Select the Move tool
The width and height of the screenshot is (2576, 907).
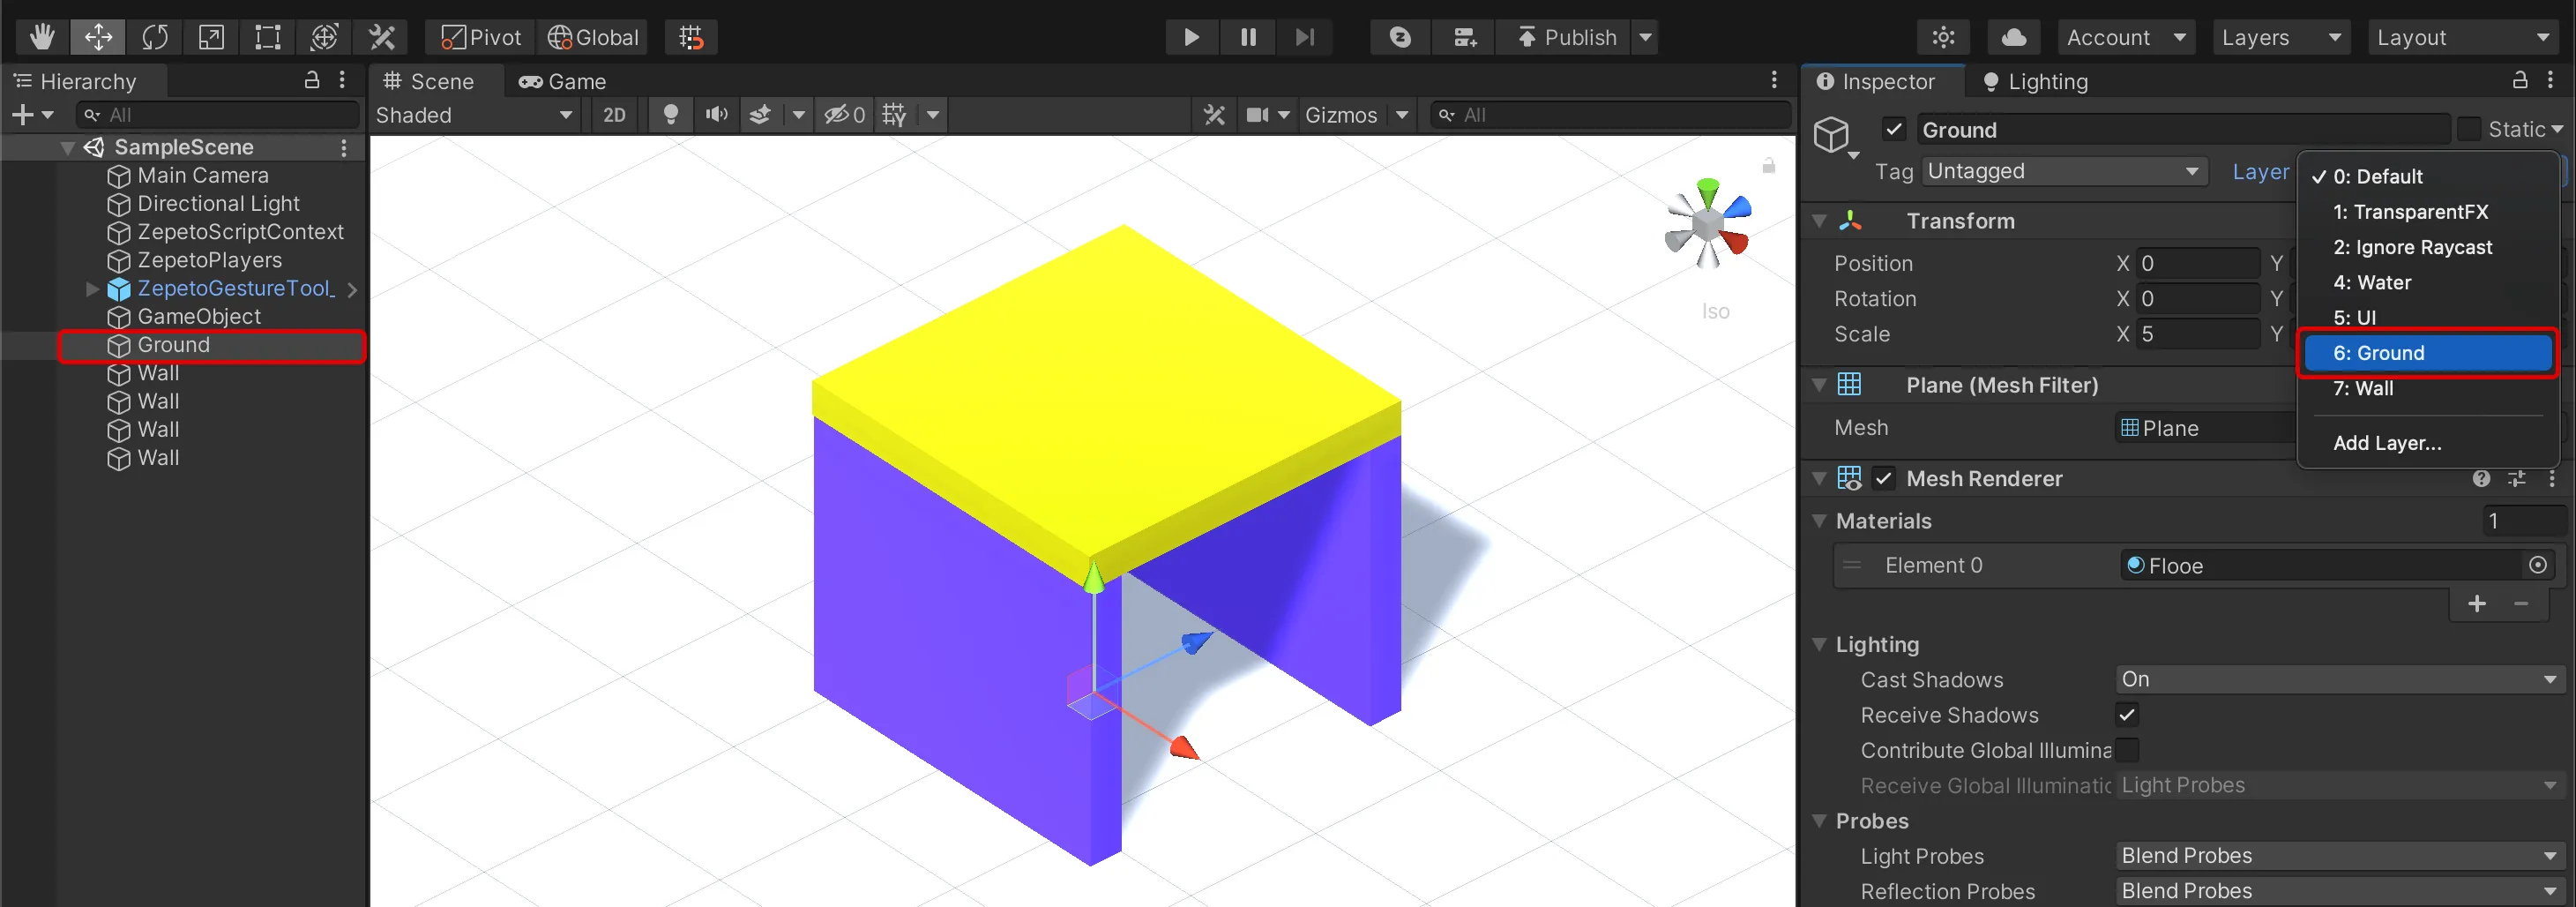(98, 37)
